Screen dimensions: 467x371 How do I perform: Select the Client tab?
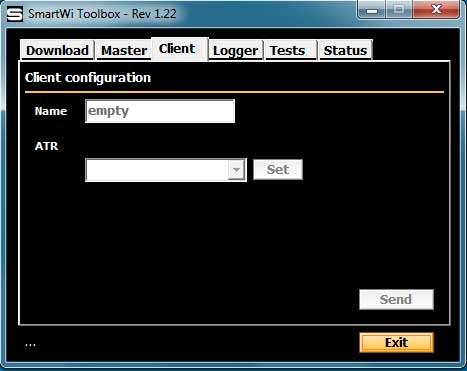pos(180,49)
